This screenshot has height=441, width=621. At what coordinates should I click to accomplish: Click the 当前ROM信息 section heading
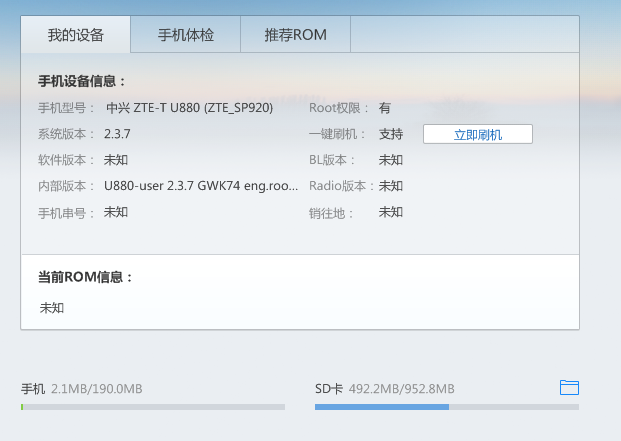(x=85, y=277)
